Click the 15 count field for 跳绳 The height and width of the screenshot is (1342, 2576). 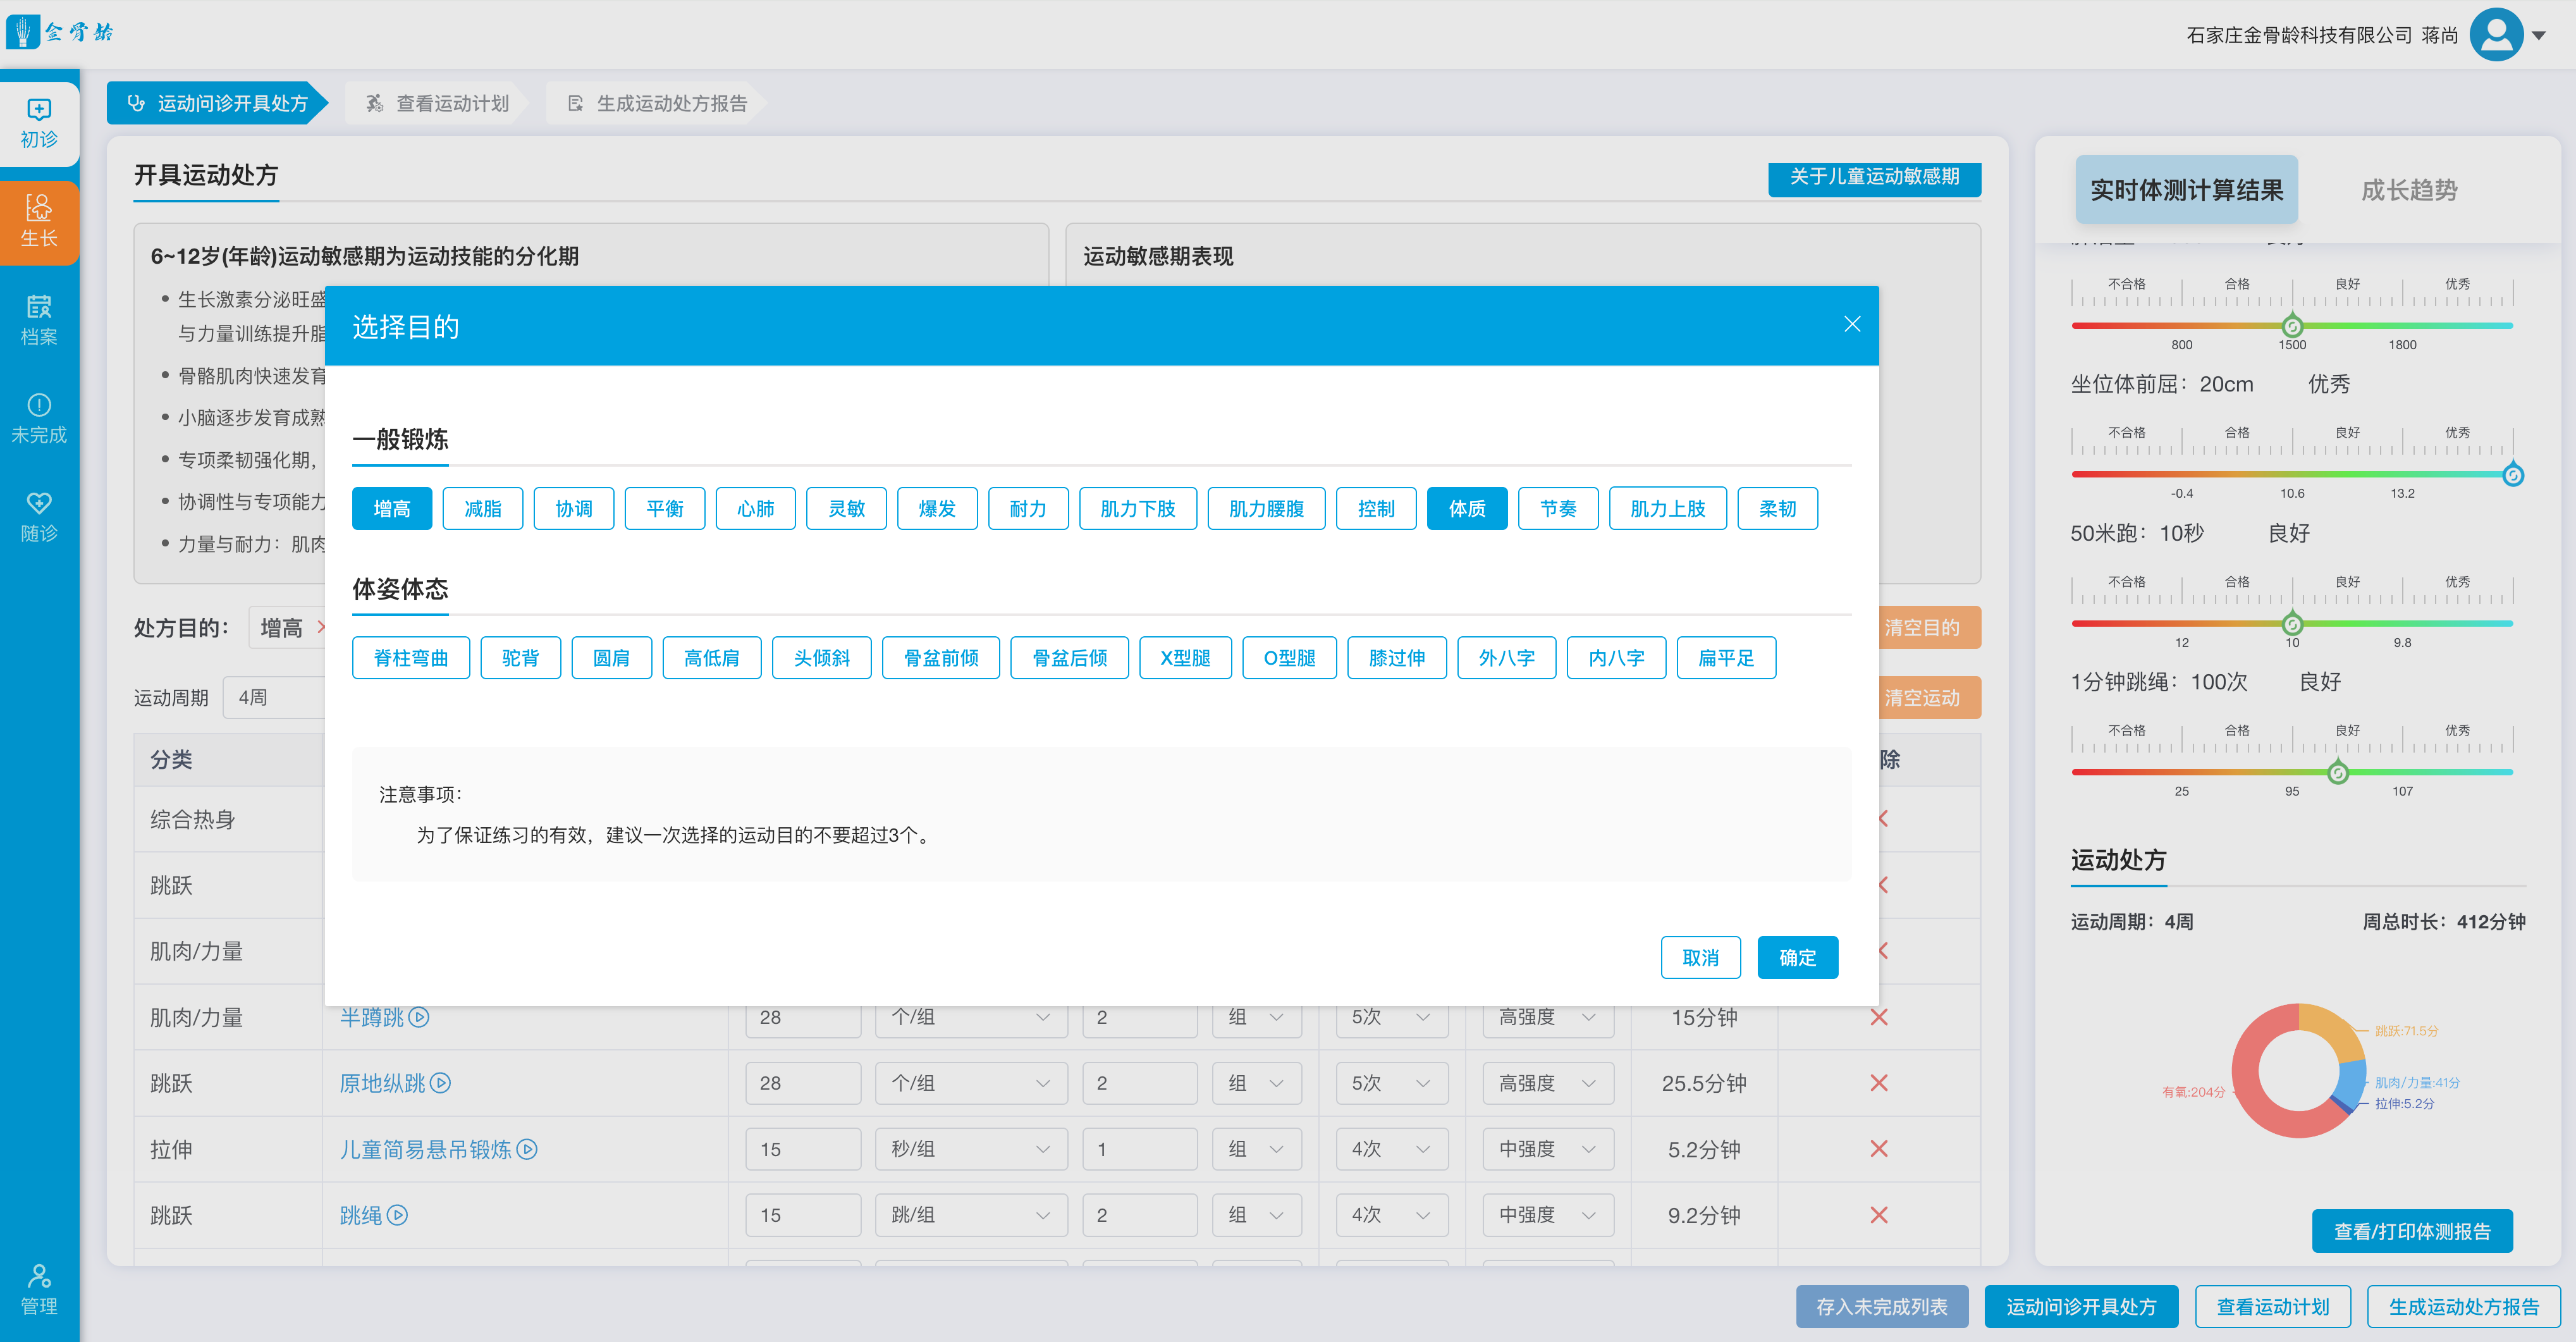click(x=802, y=1215)
